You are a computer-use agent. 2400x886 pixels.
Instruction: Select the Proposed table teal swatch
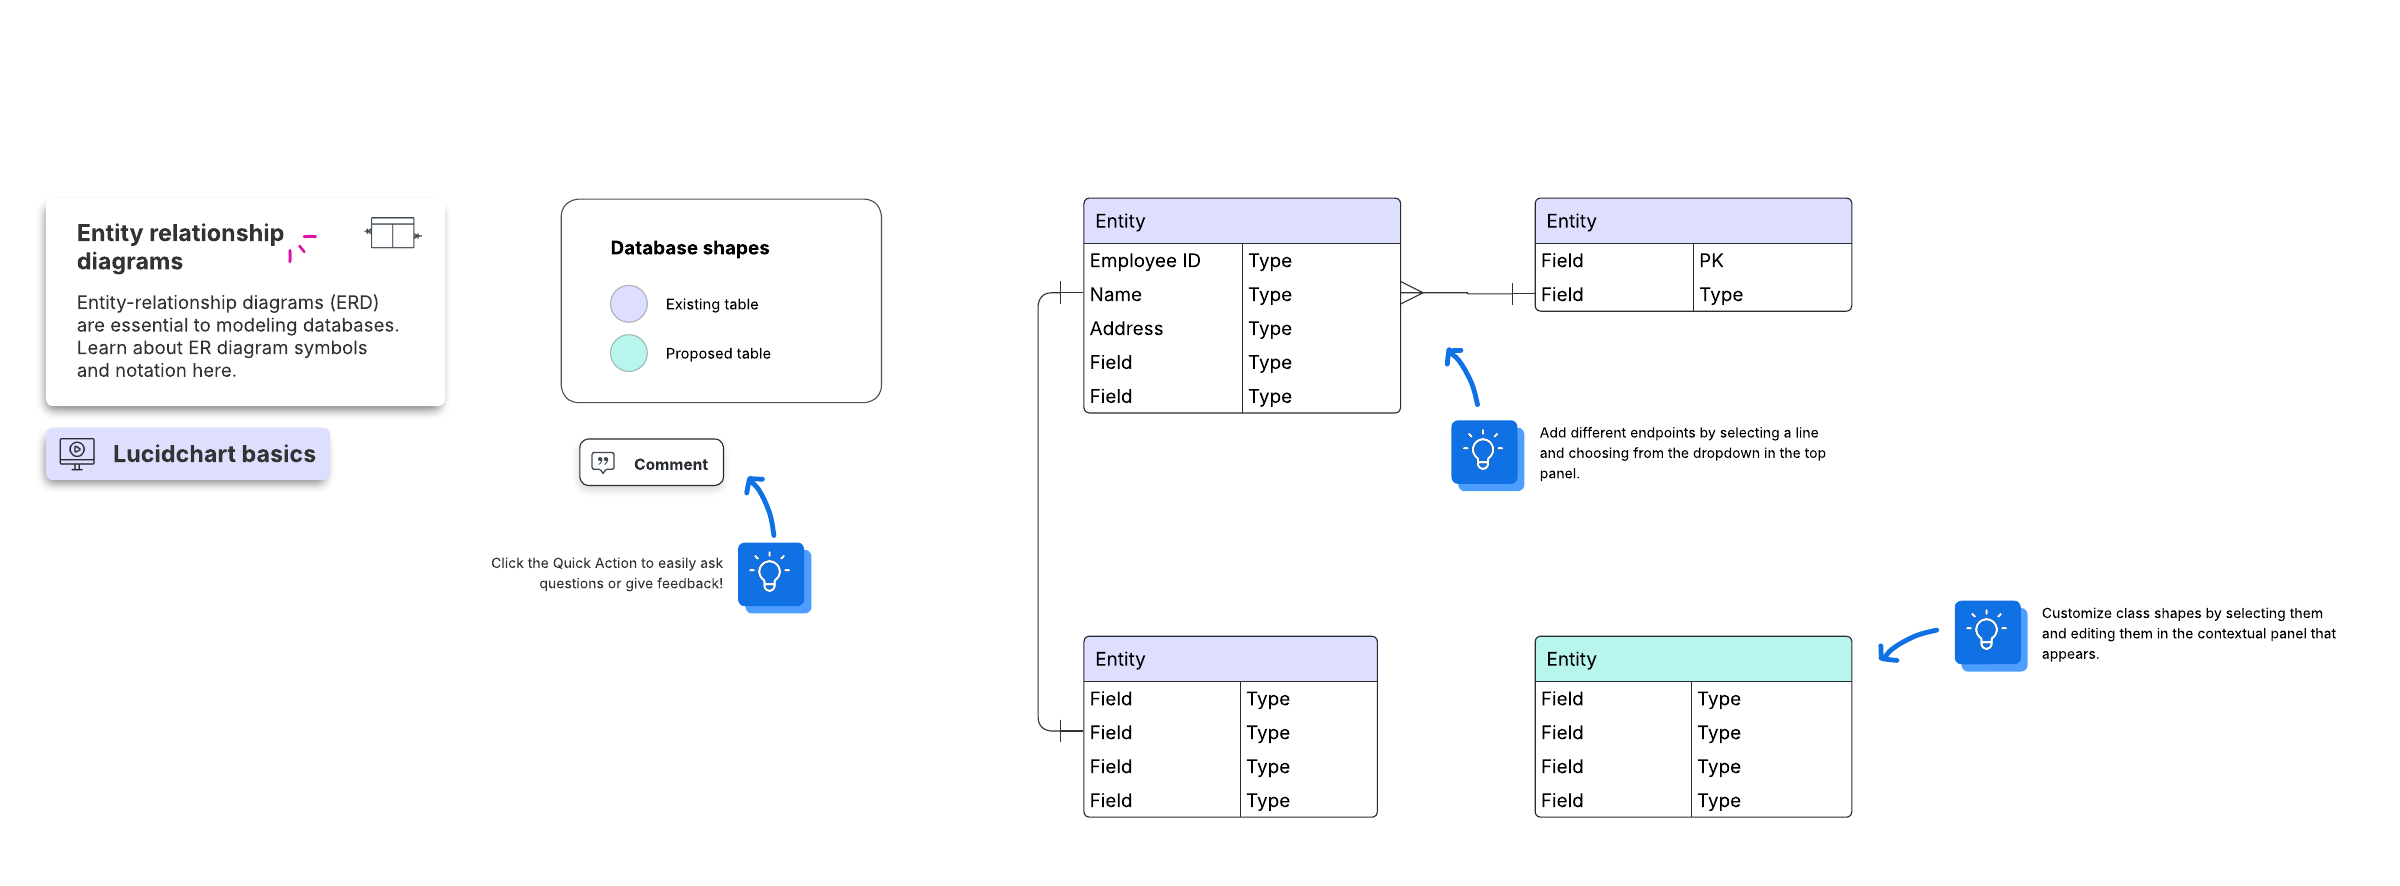(629, 353)
